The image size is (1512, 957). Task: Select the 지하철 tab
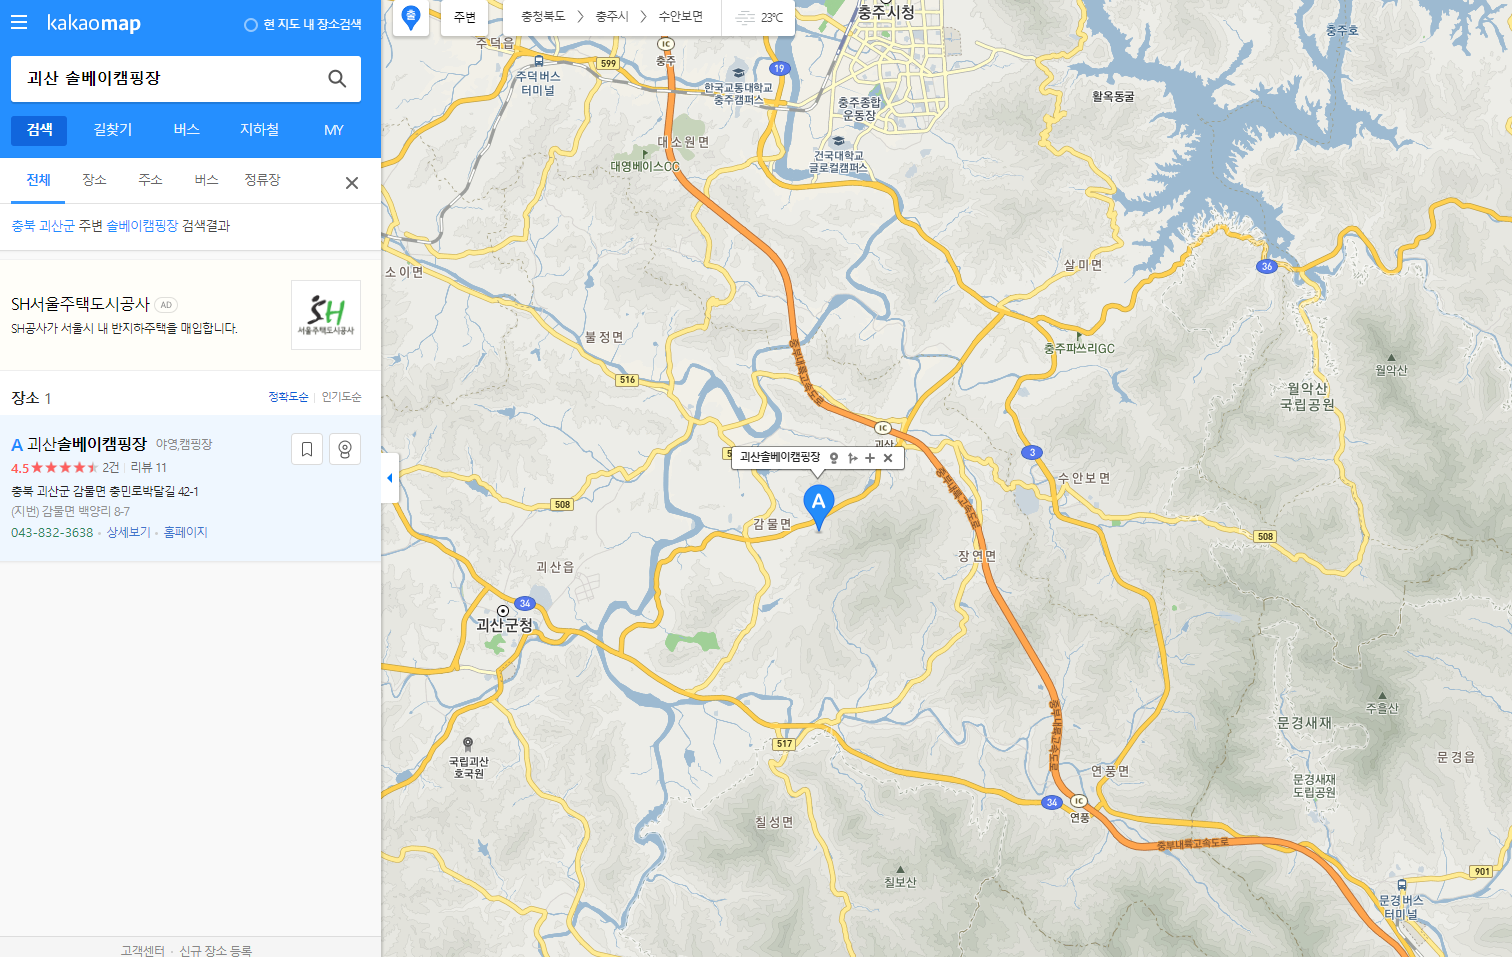coord(259,130)
